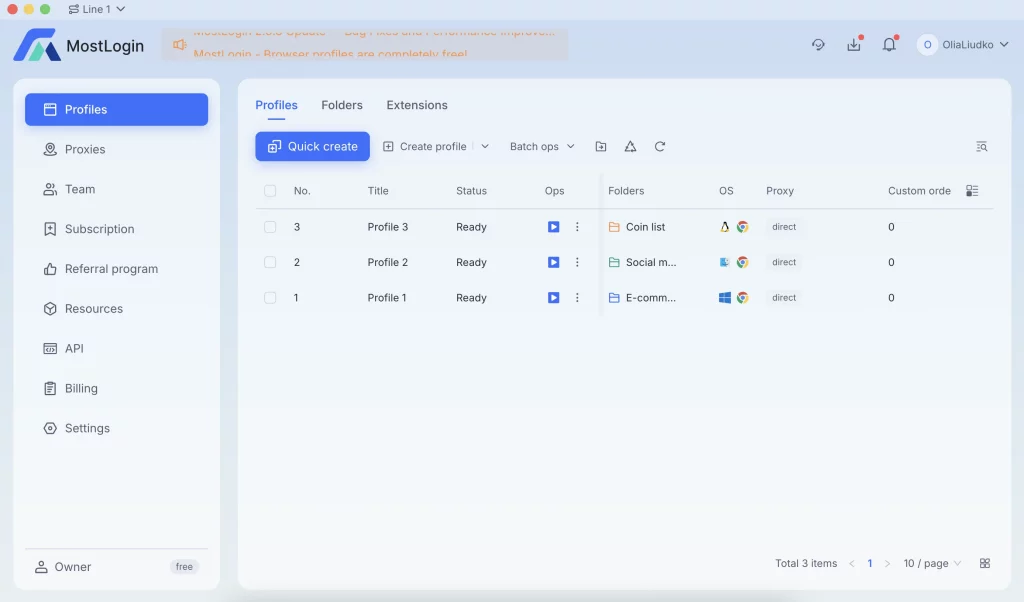
Task: Click the Coin list folder
Action: pyautogui.click(x=637, y=227)
